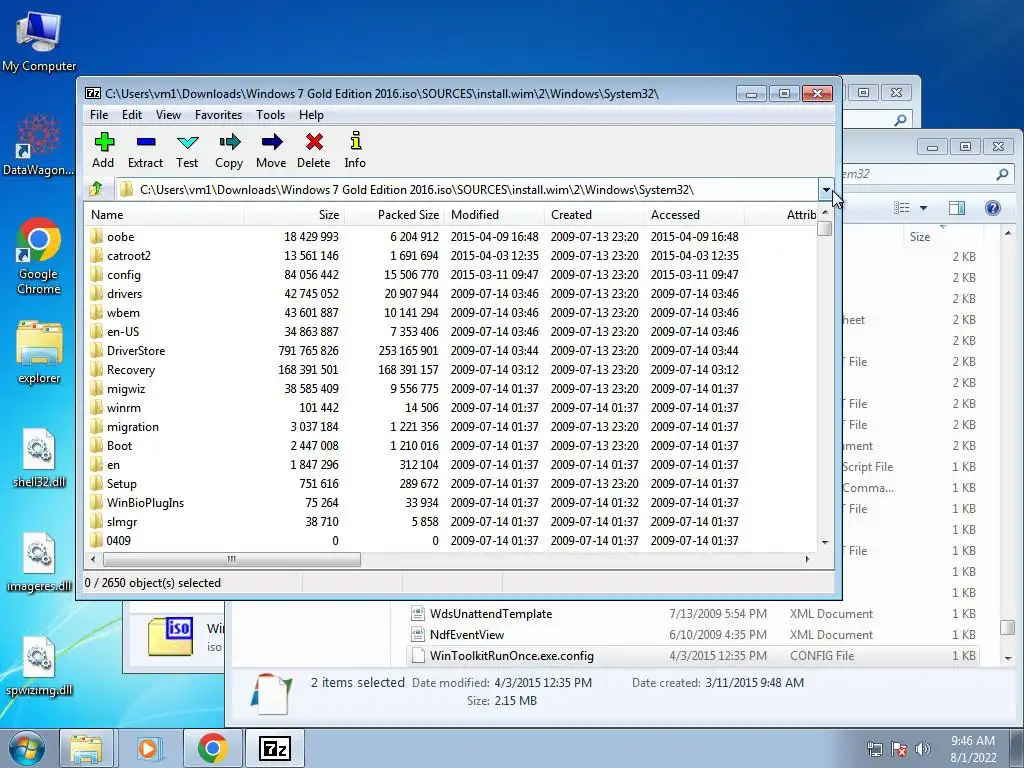Open Help icon in Explorer window

[993, 208]
